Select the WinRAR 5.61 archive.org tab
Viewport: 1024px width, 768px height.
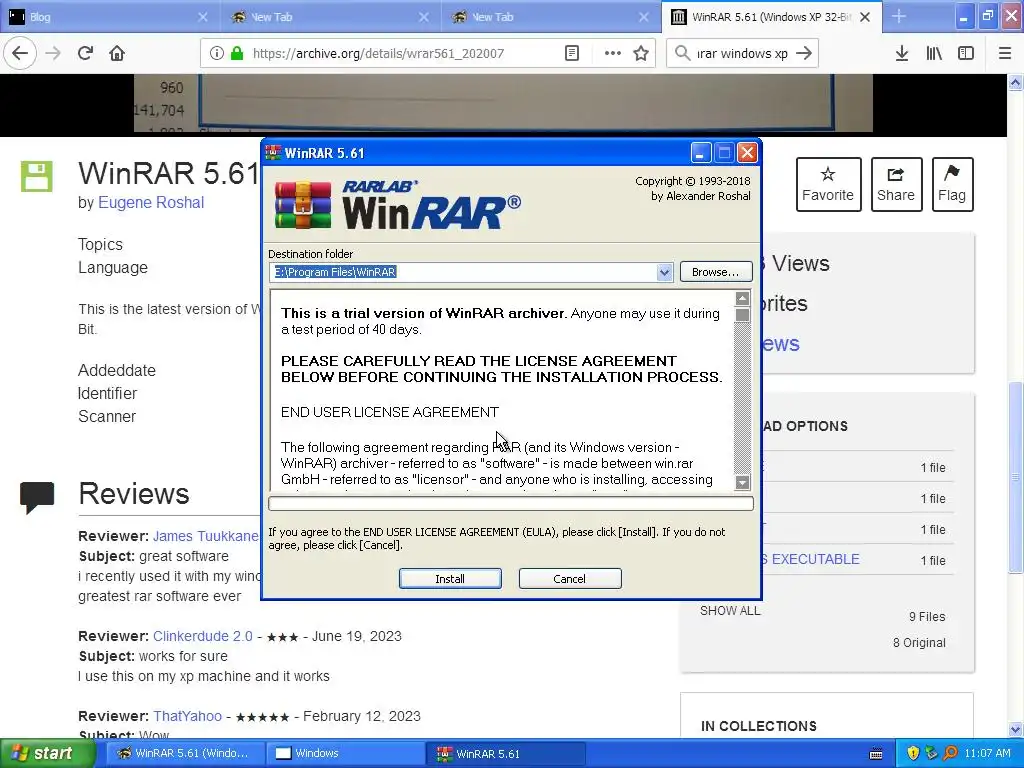[x=771, y=17]
